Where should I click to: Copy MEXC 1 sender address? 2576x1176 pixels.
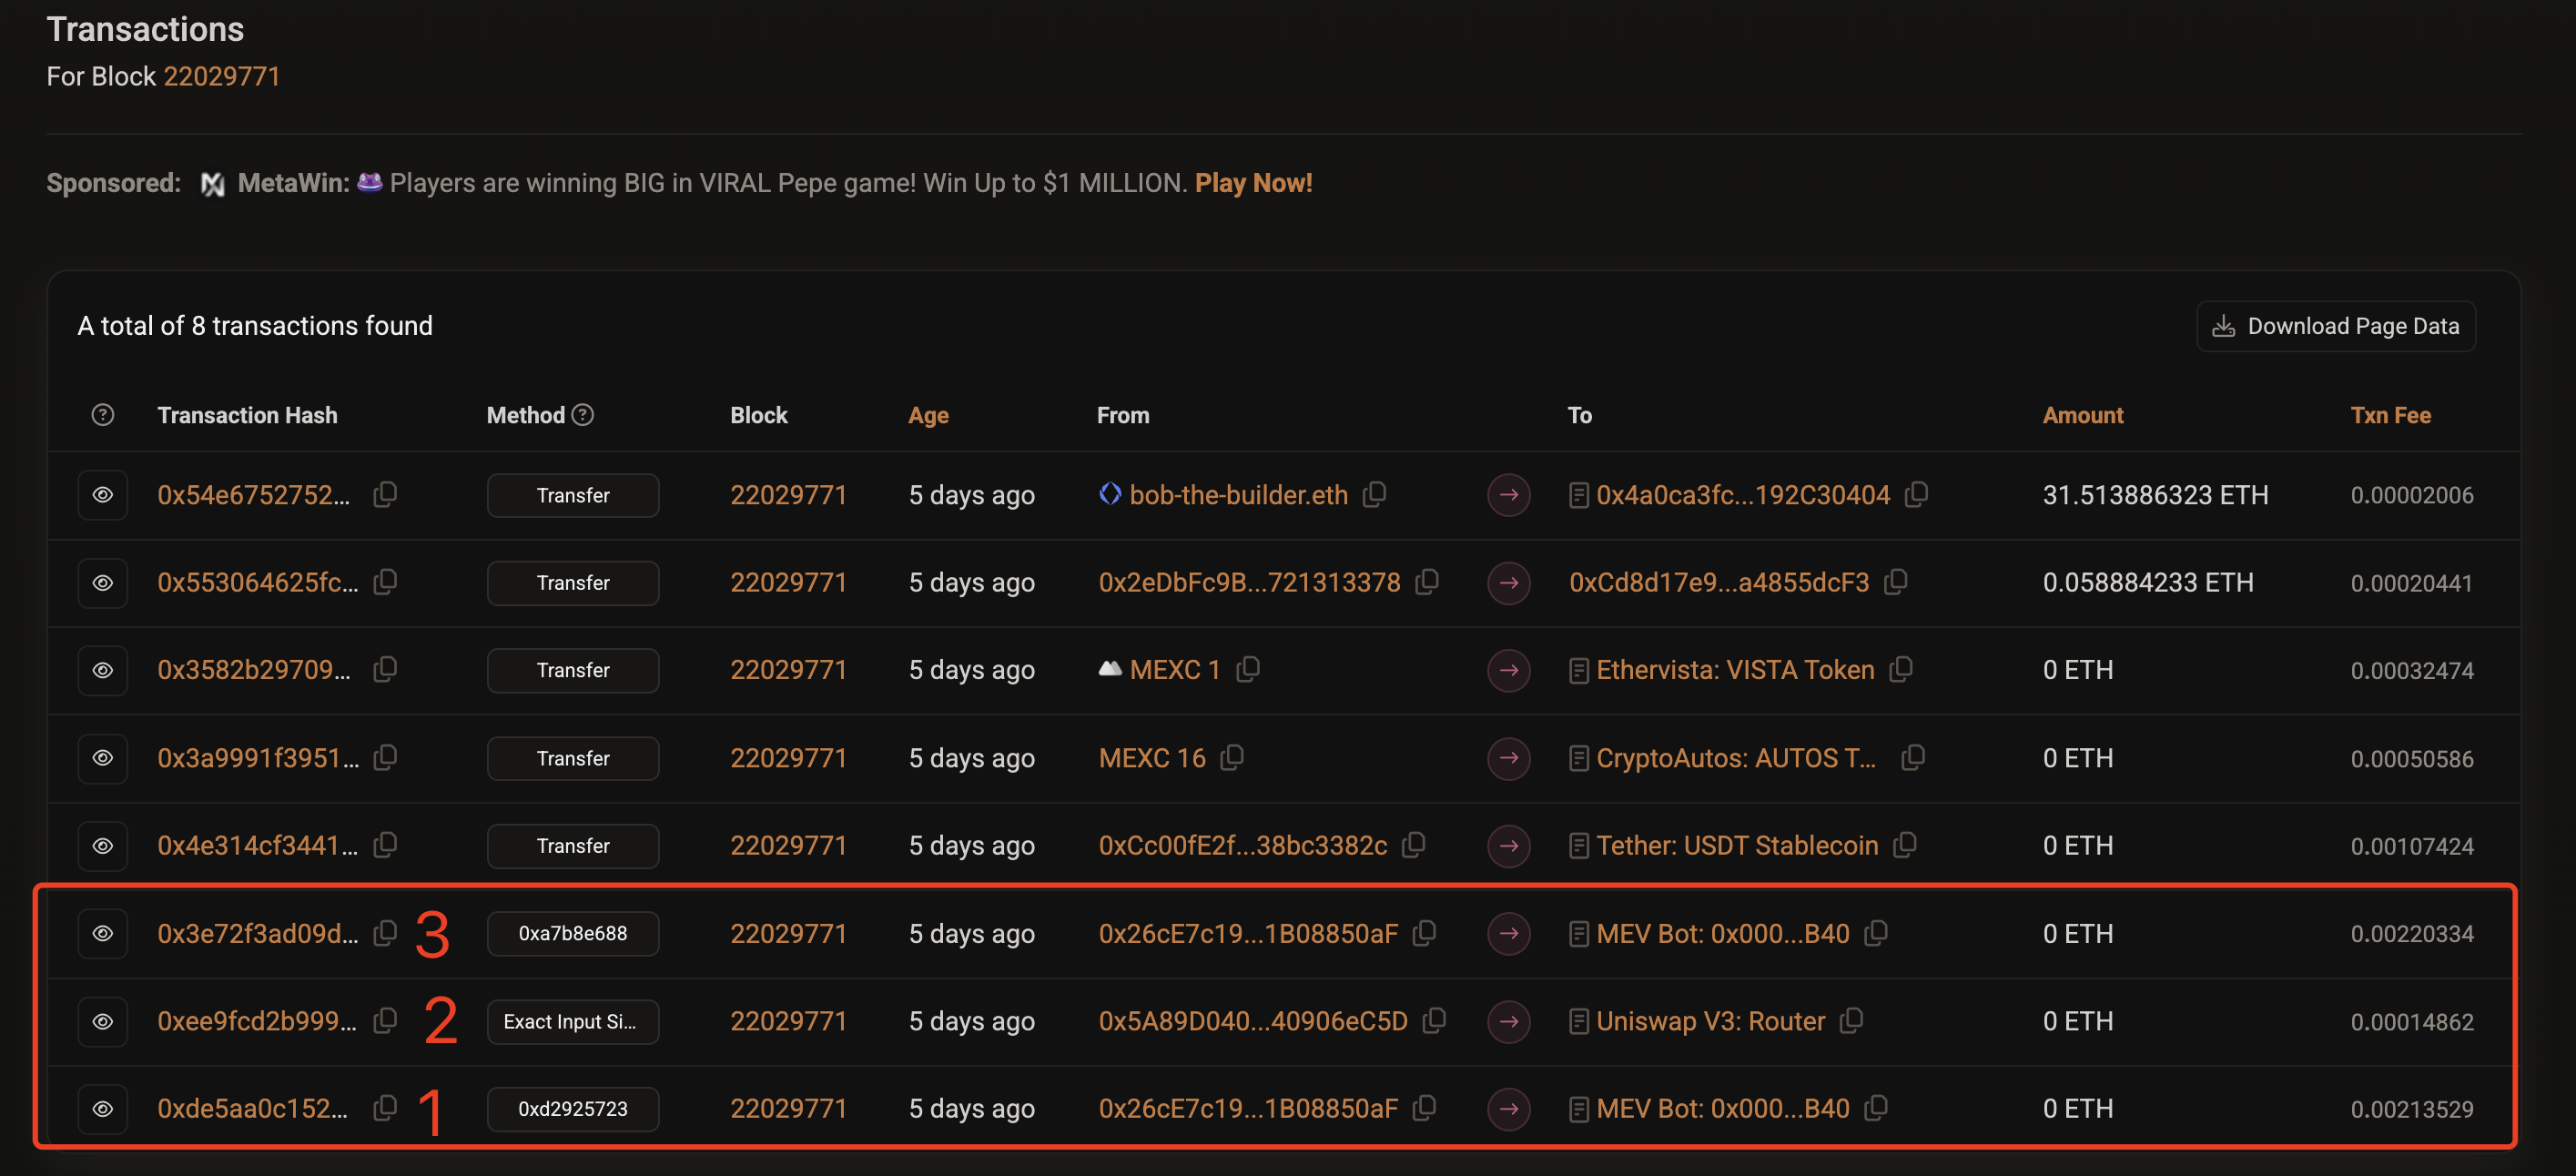coord(1248,669)
